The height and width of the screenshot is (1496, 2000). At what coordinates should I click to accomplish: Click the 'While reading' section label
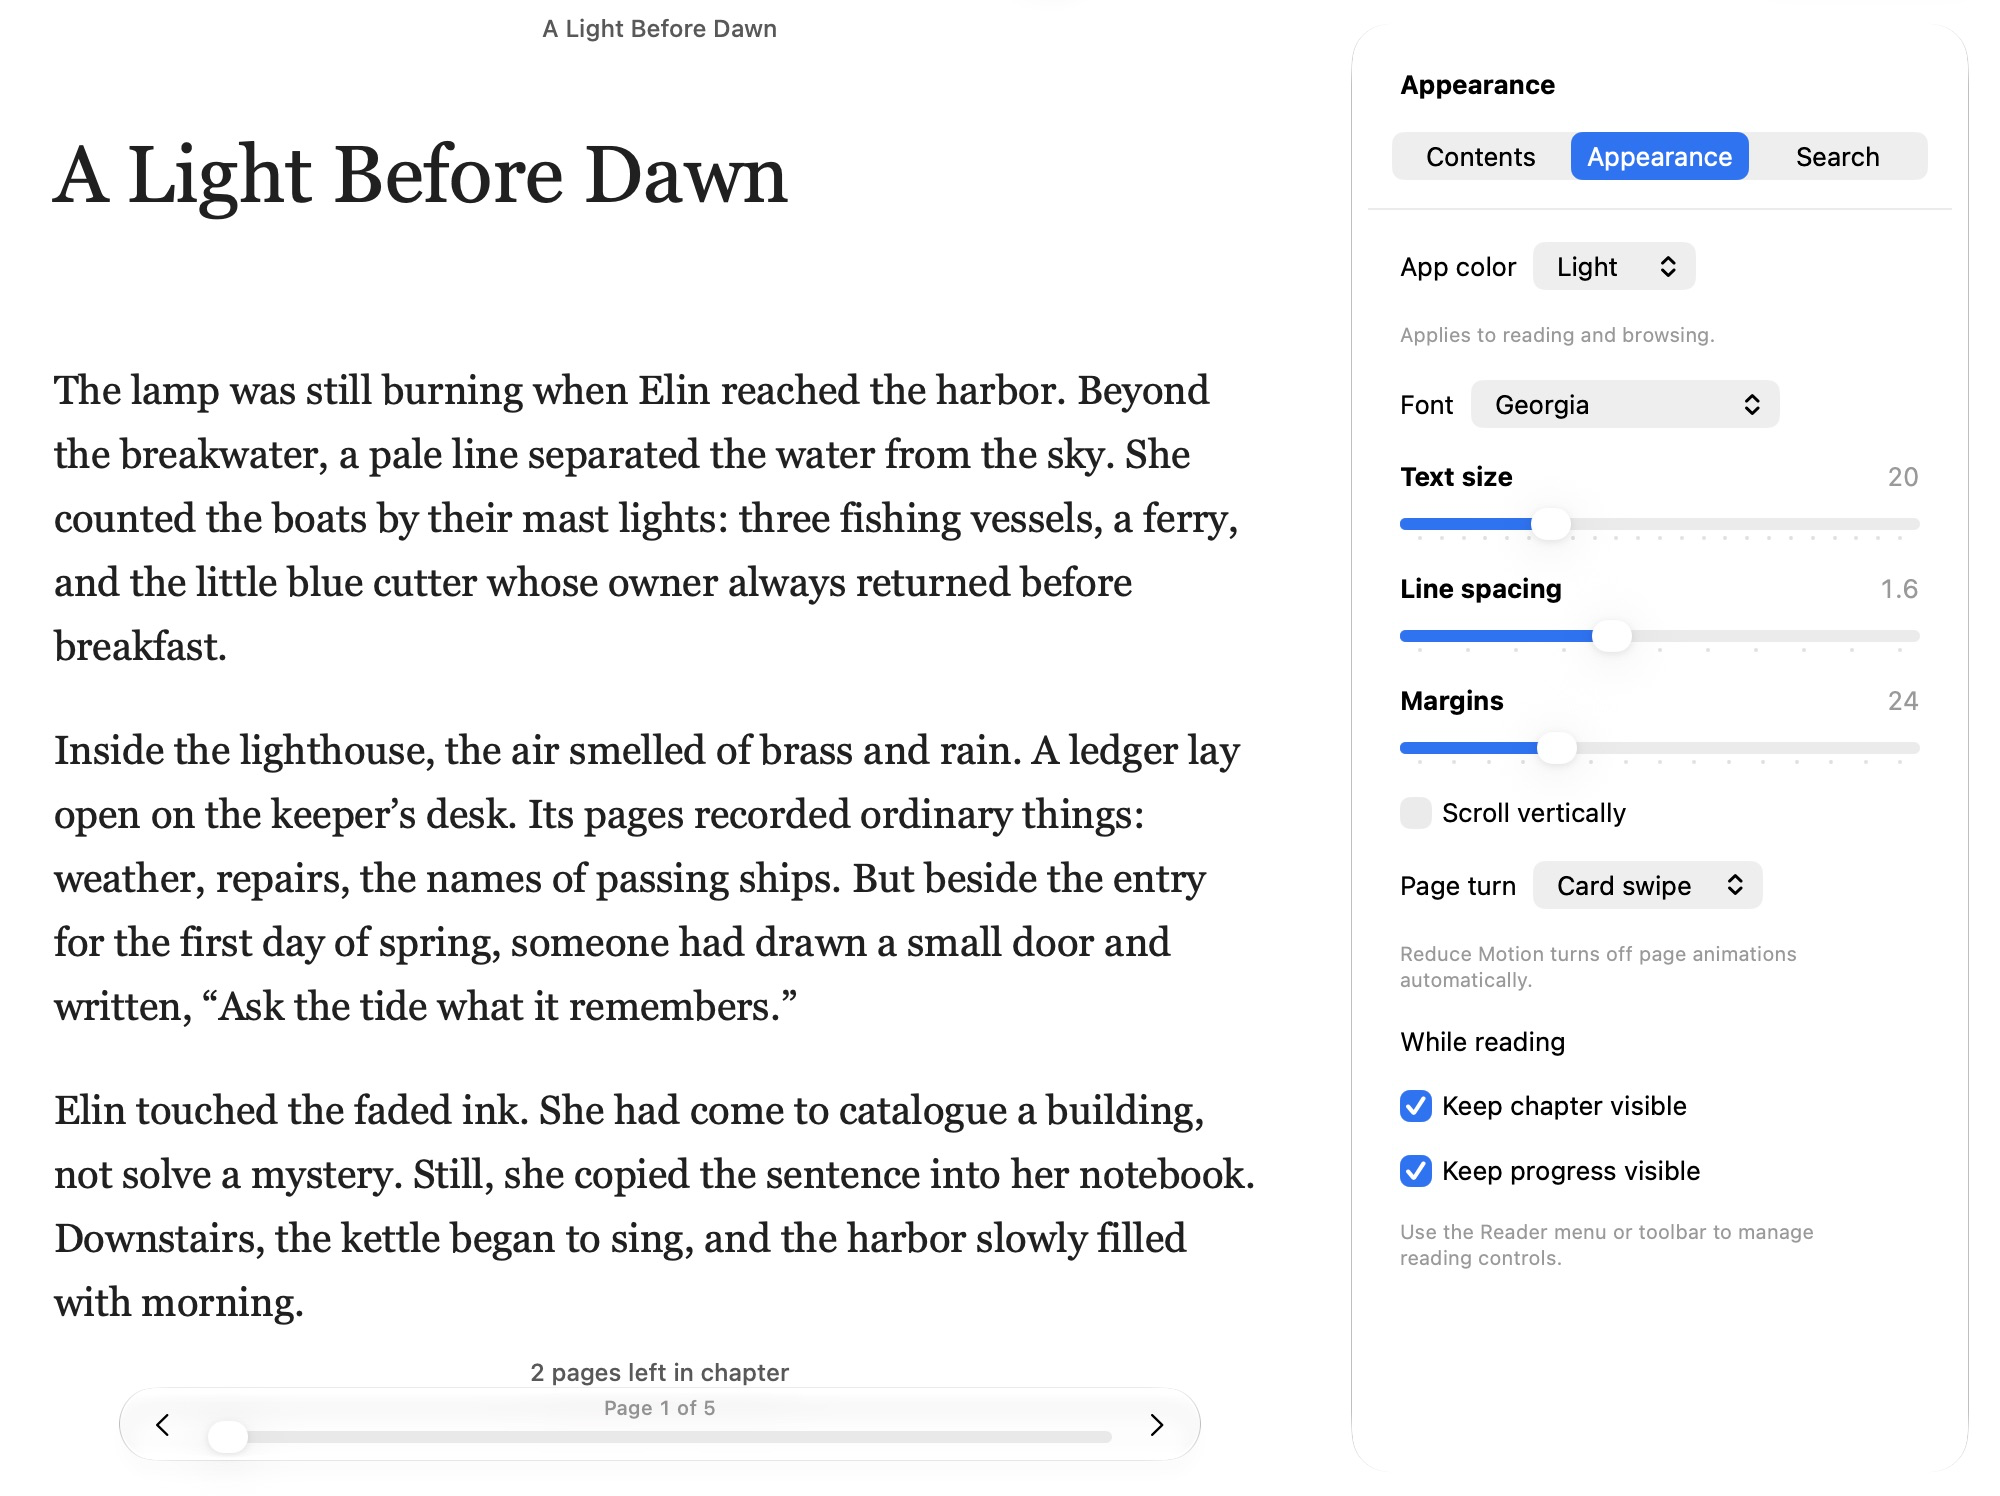pos(1483,1042)
